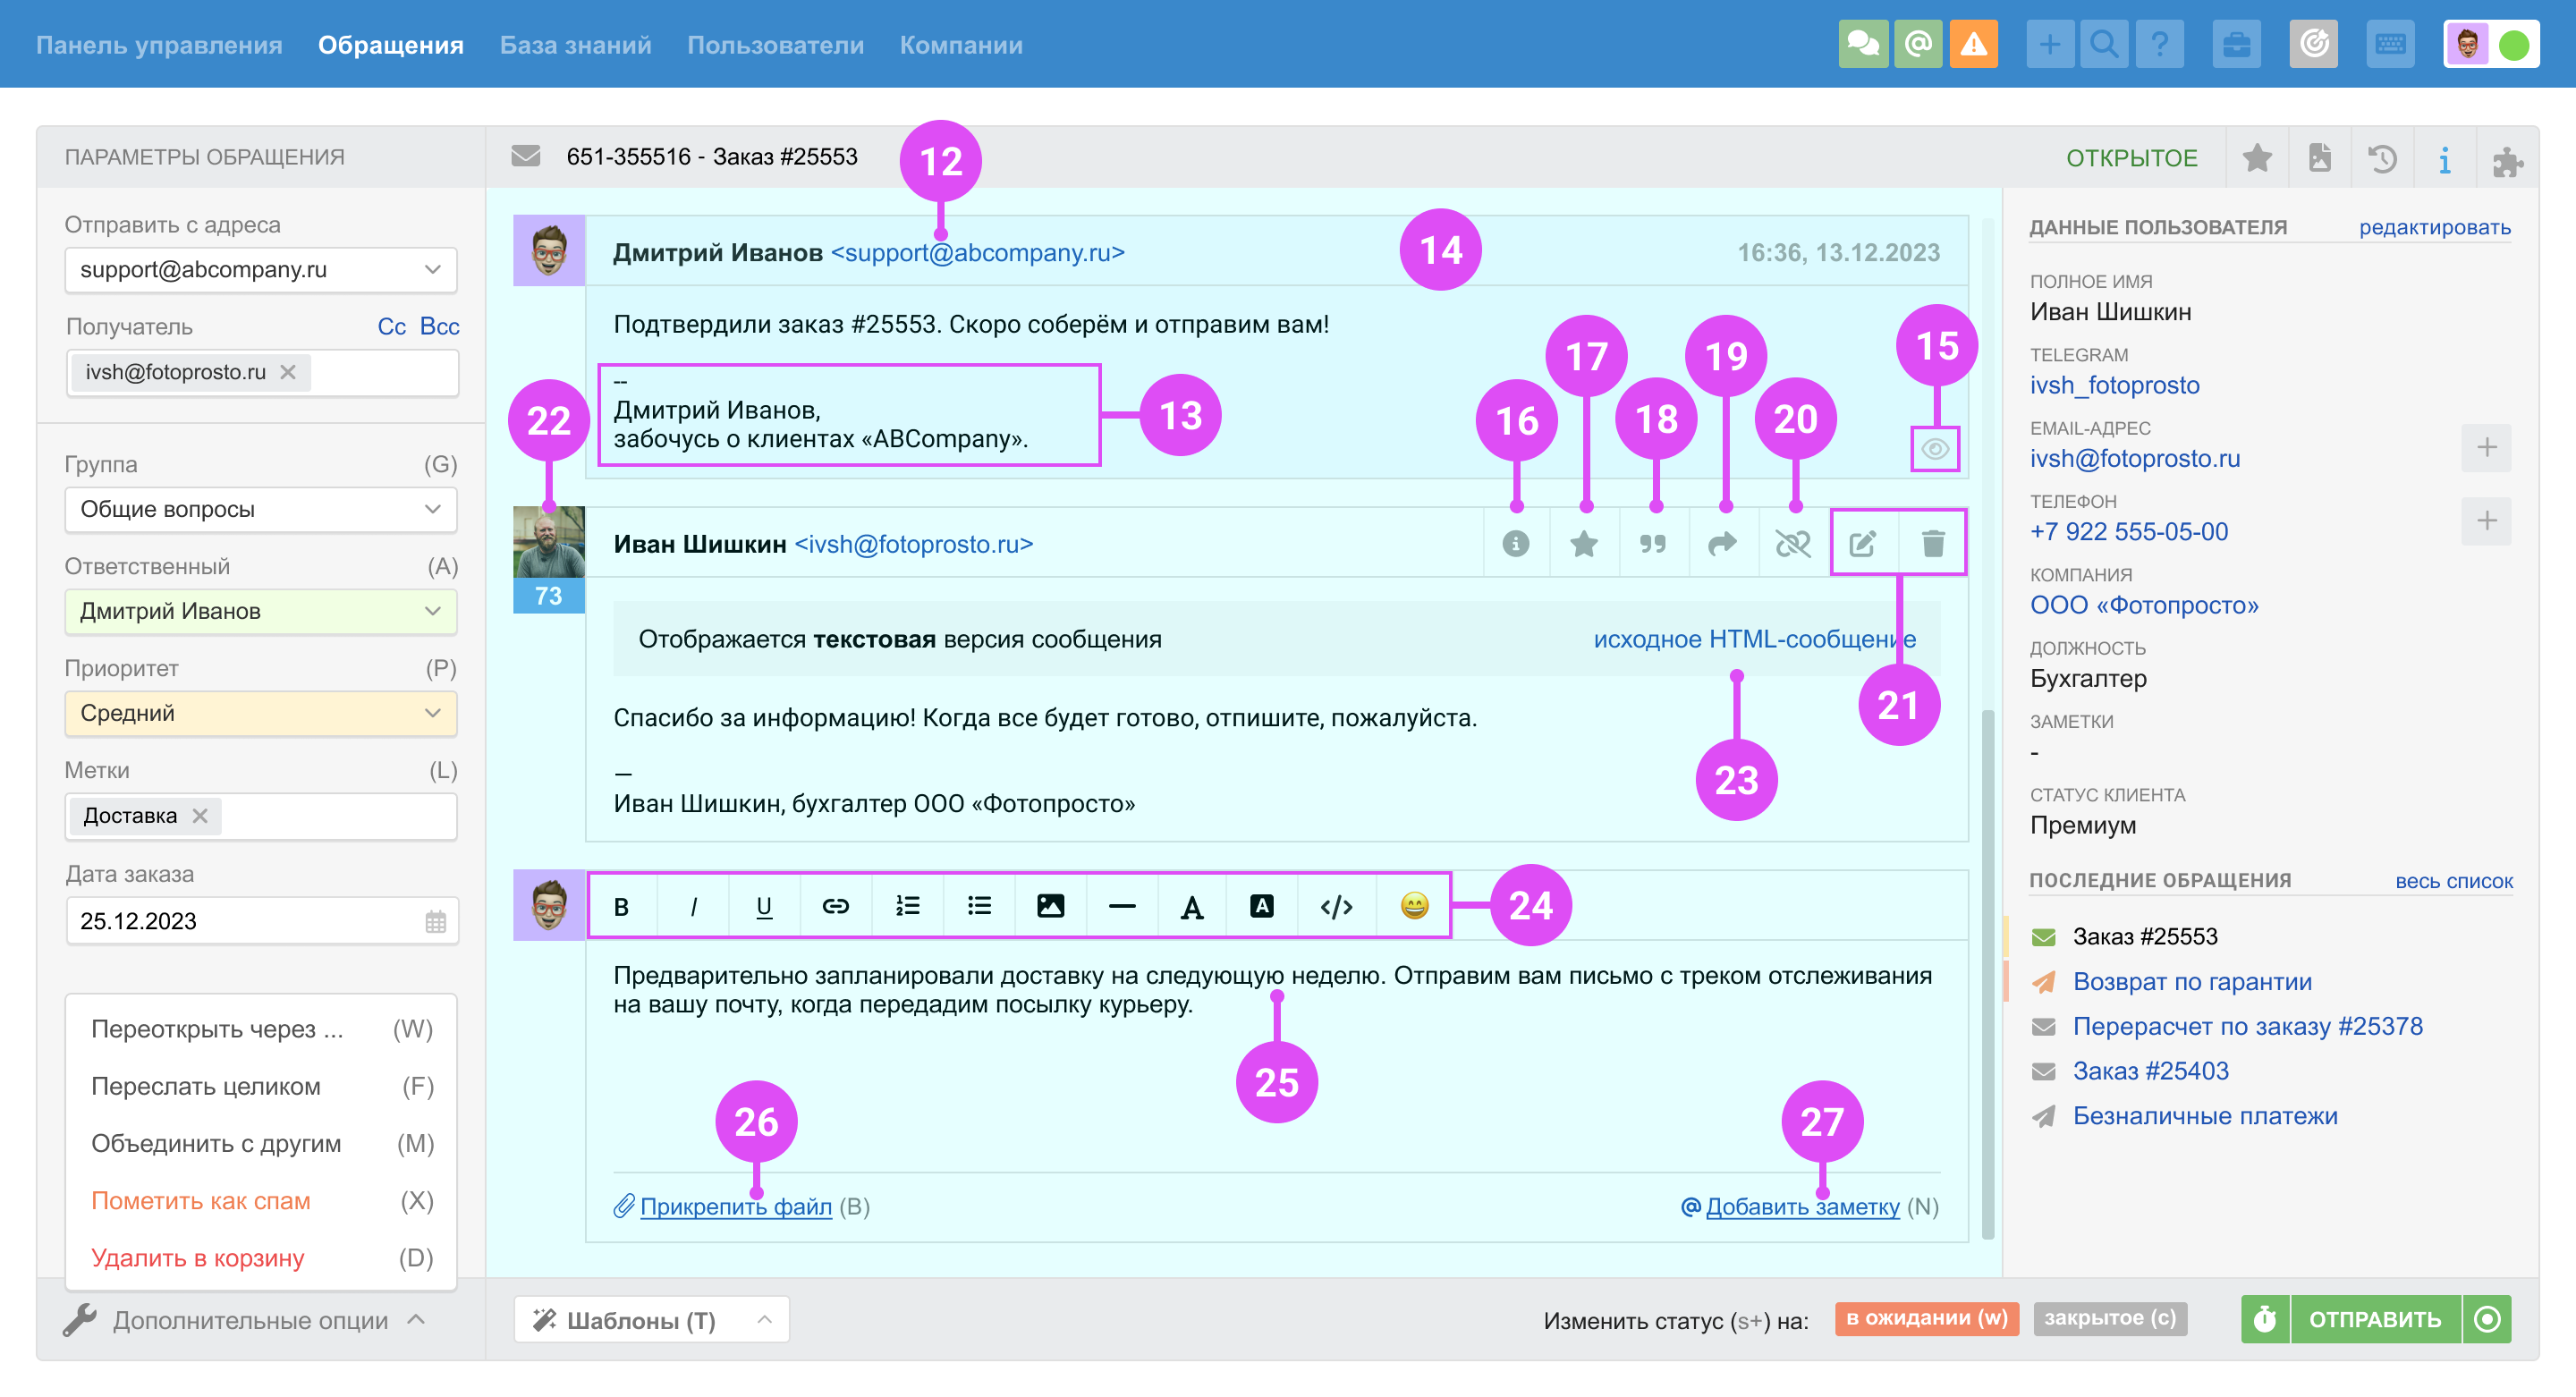Open the Приоритет dropdown
Image resolution: width=2576 pixels, height=1397 pixels.
[260, 713]
